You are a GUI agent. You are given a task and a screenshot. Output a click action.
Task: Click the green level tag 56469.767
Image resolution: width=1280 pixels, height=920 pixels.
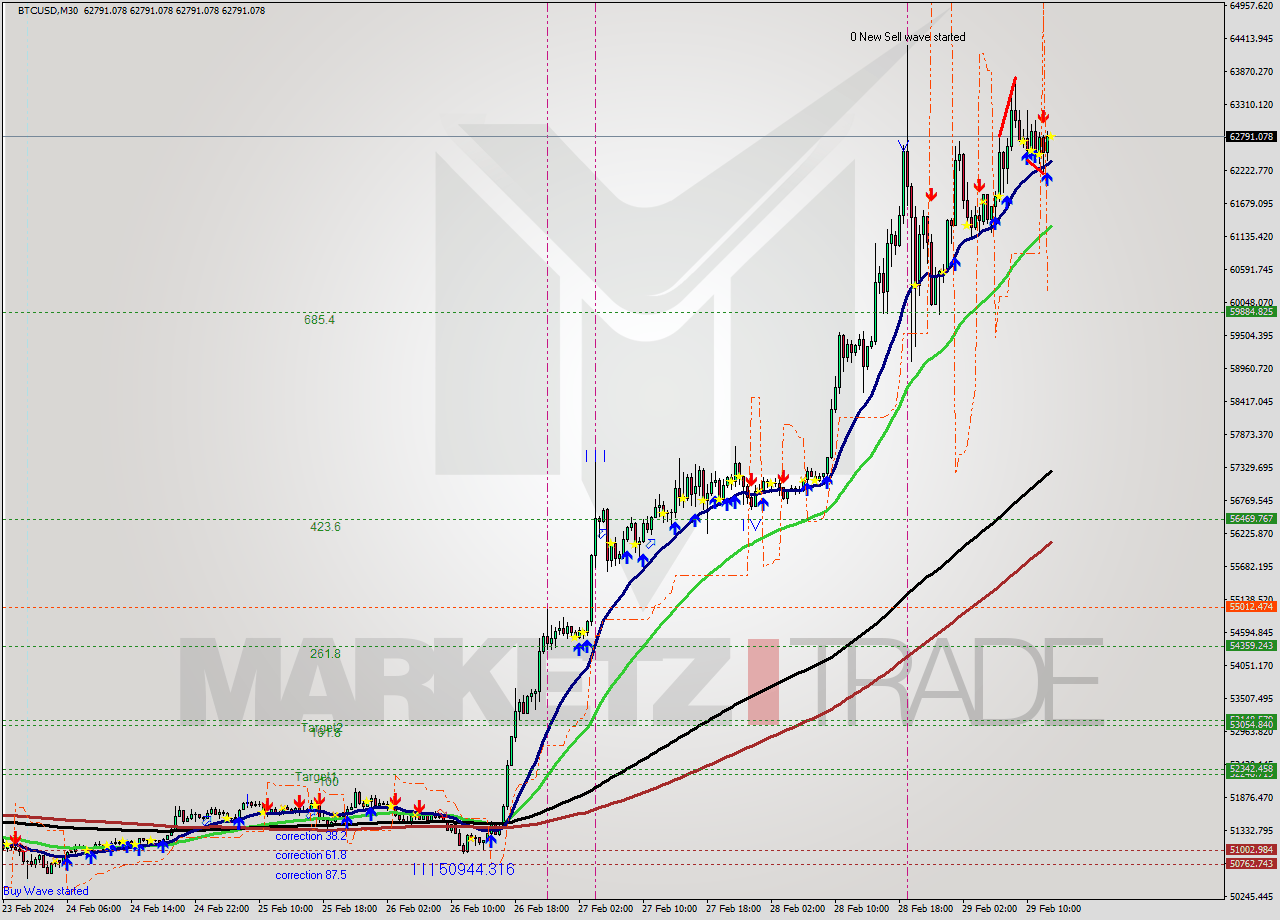(x=1251, y=519)
